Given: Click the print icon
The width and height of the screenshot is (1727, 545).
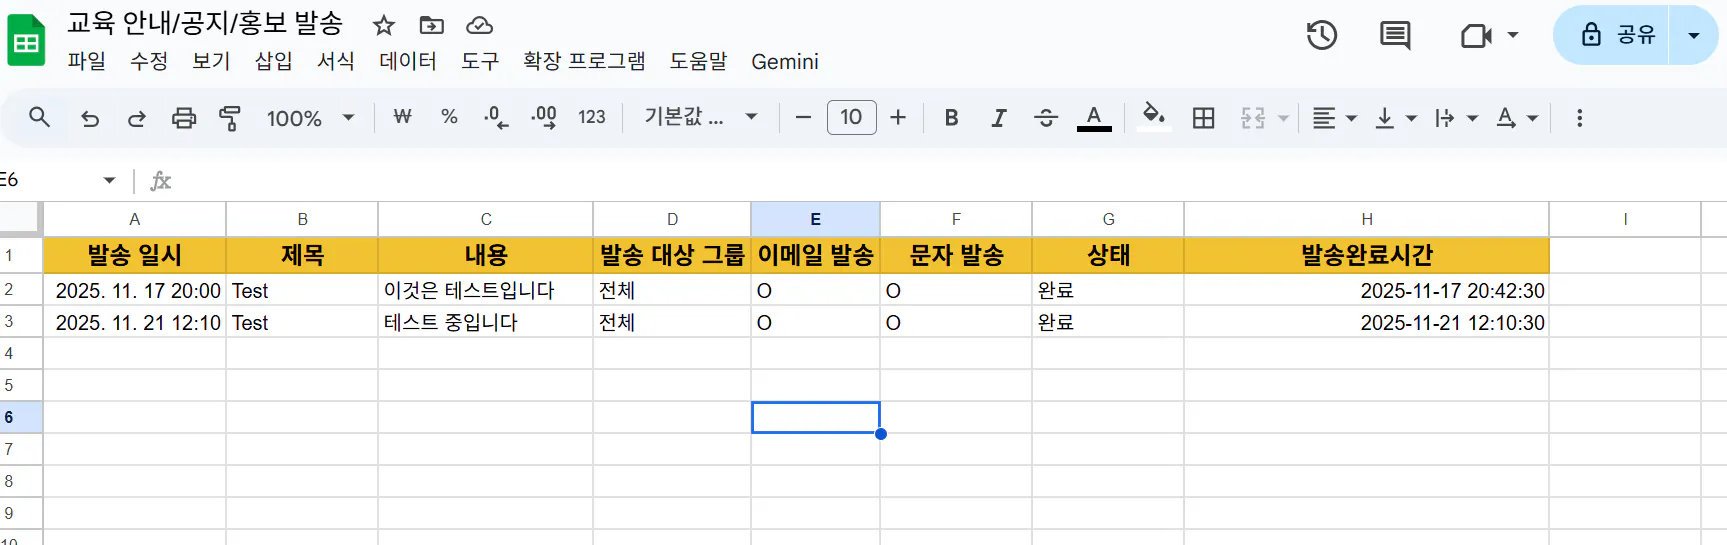Looking at the screenshot, I should (x=184, y=118).
